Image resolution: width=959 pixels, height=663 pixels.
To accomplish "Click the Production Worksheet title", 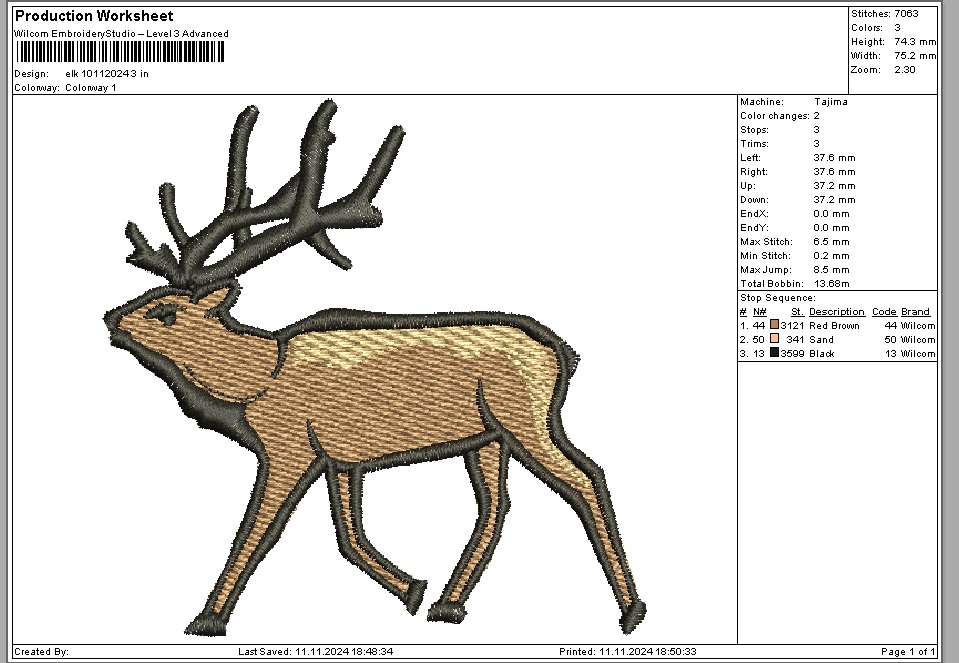I will pyautogui.click(x=94, y=16).
